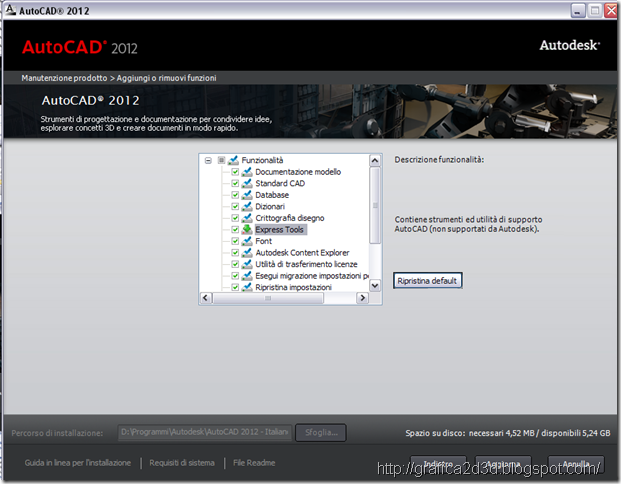Viewport: 621px width, 484px height.
Task: Toggle the root Funzionalità checkbox
Action: point(221,160)
